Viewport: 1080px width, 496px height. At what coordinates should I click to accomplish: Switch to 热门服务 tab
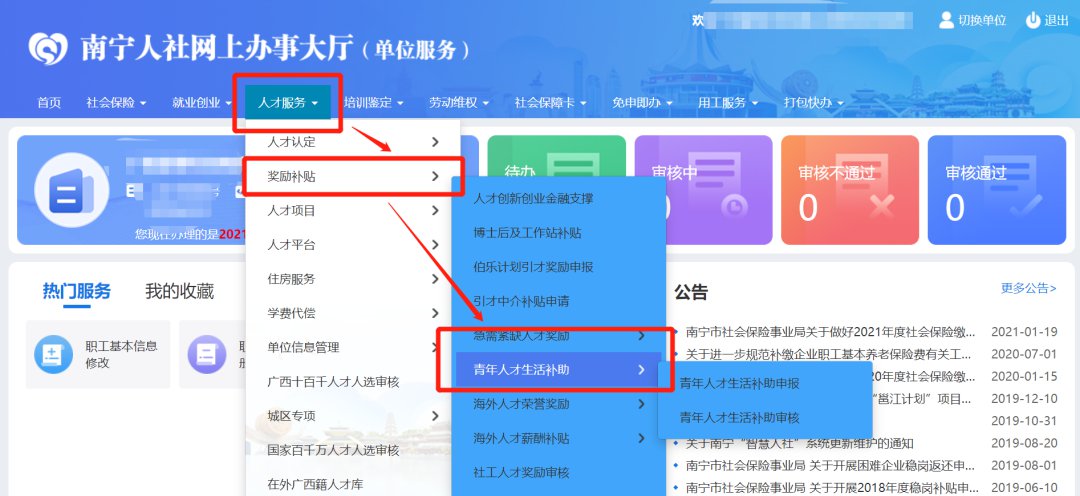pos(76,291)
